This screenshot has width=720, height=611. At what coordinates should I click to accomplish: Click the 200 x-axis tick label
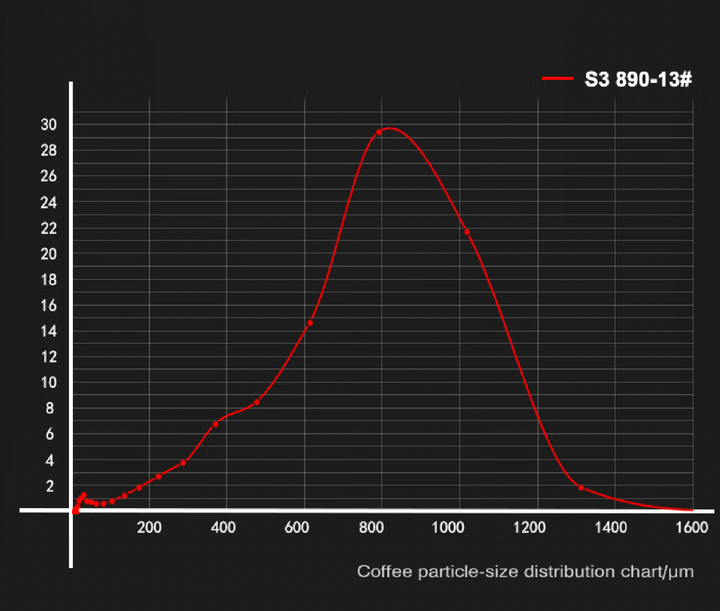tap(149, 527)
